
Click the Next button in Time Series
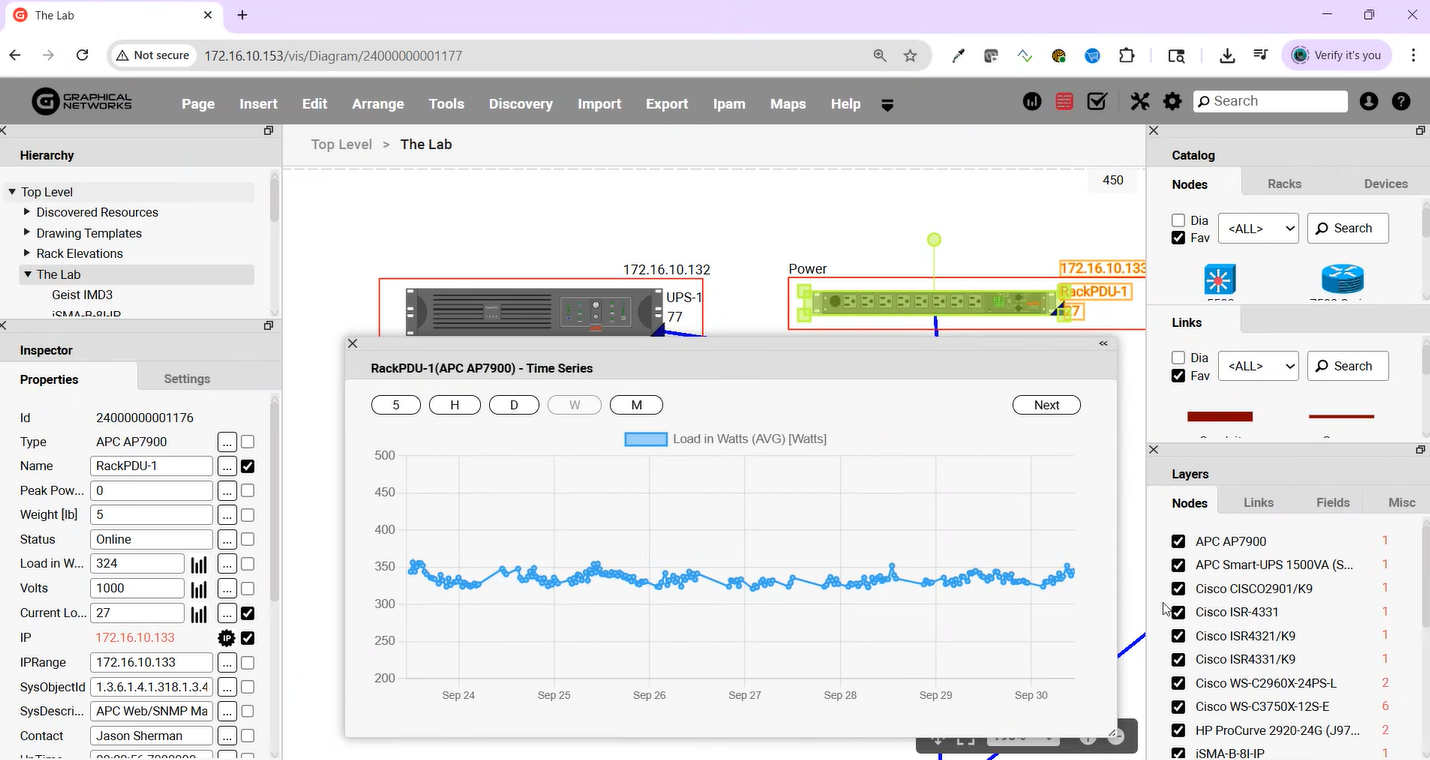click(x=1046, y=405)
